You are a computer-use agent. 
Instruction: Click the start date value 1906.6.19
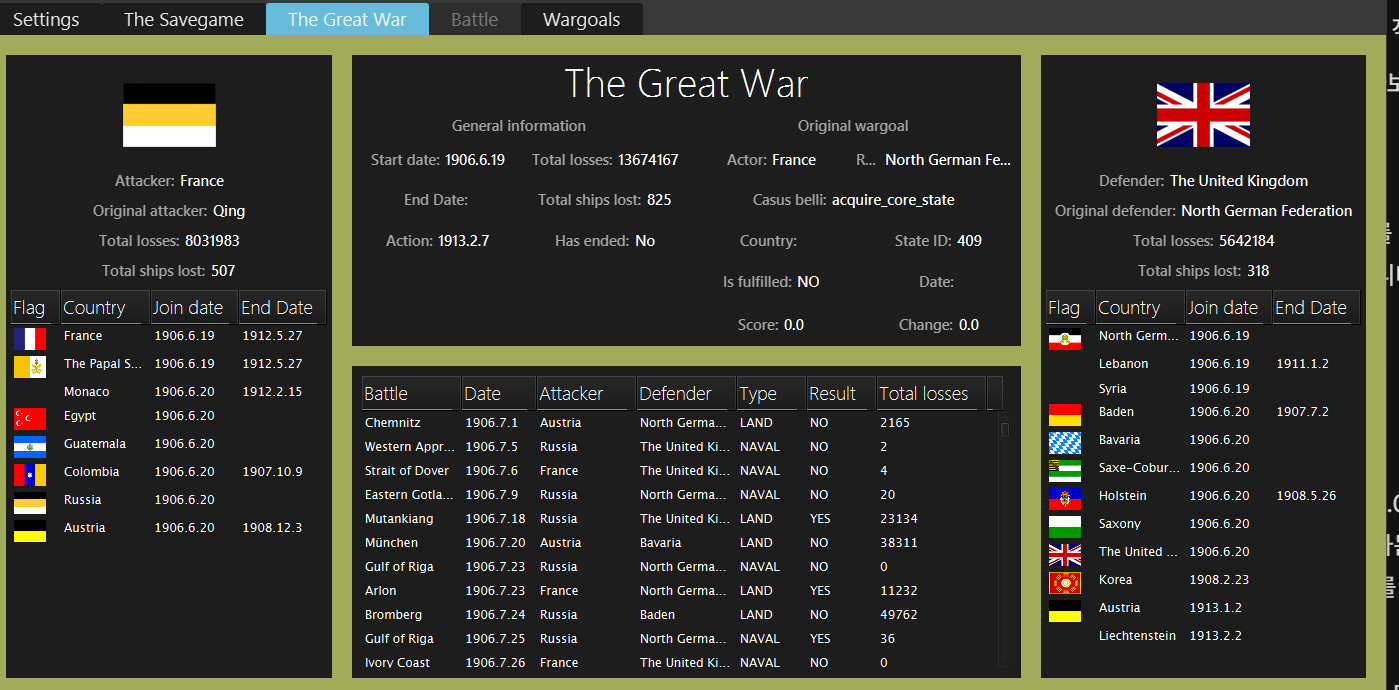[475, 160]
